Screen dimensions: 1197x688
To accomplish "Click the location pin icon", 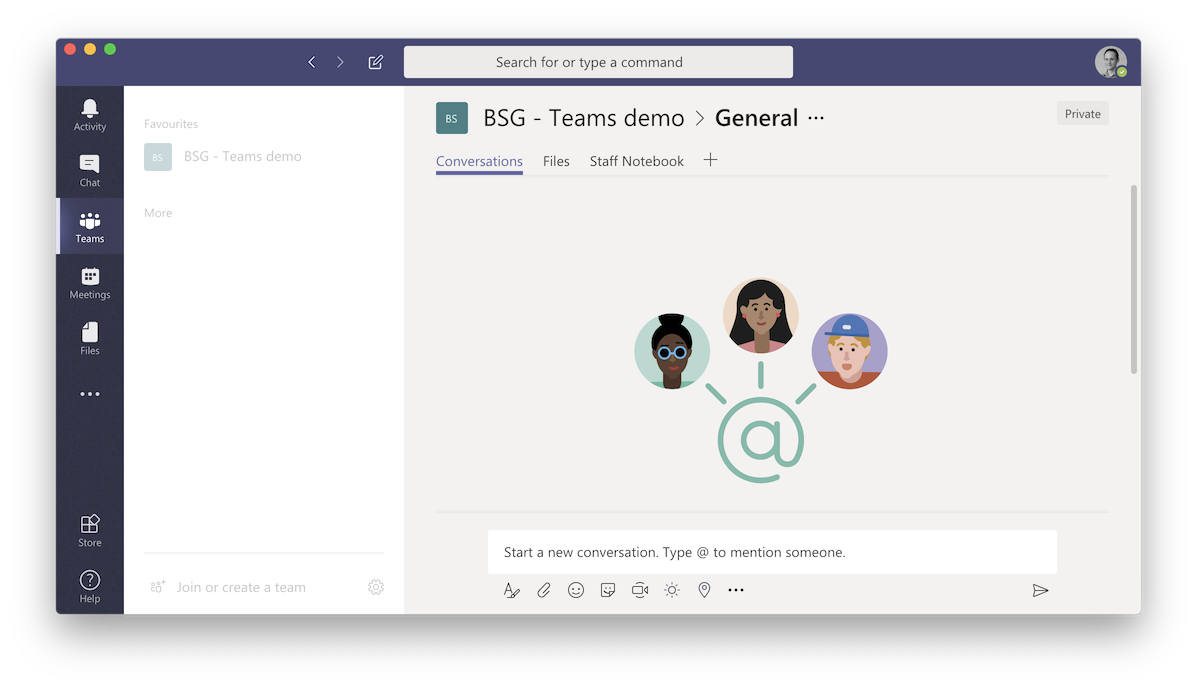I will pos(704,590).
